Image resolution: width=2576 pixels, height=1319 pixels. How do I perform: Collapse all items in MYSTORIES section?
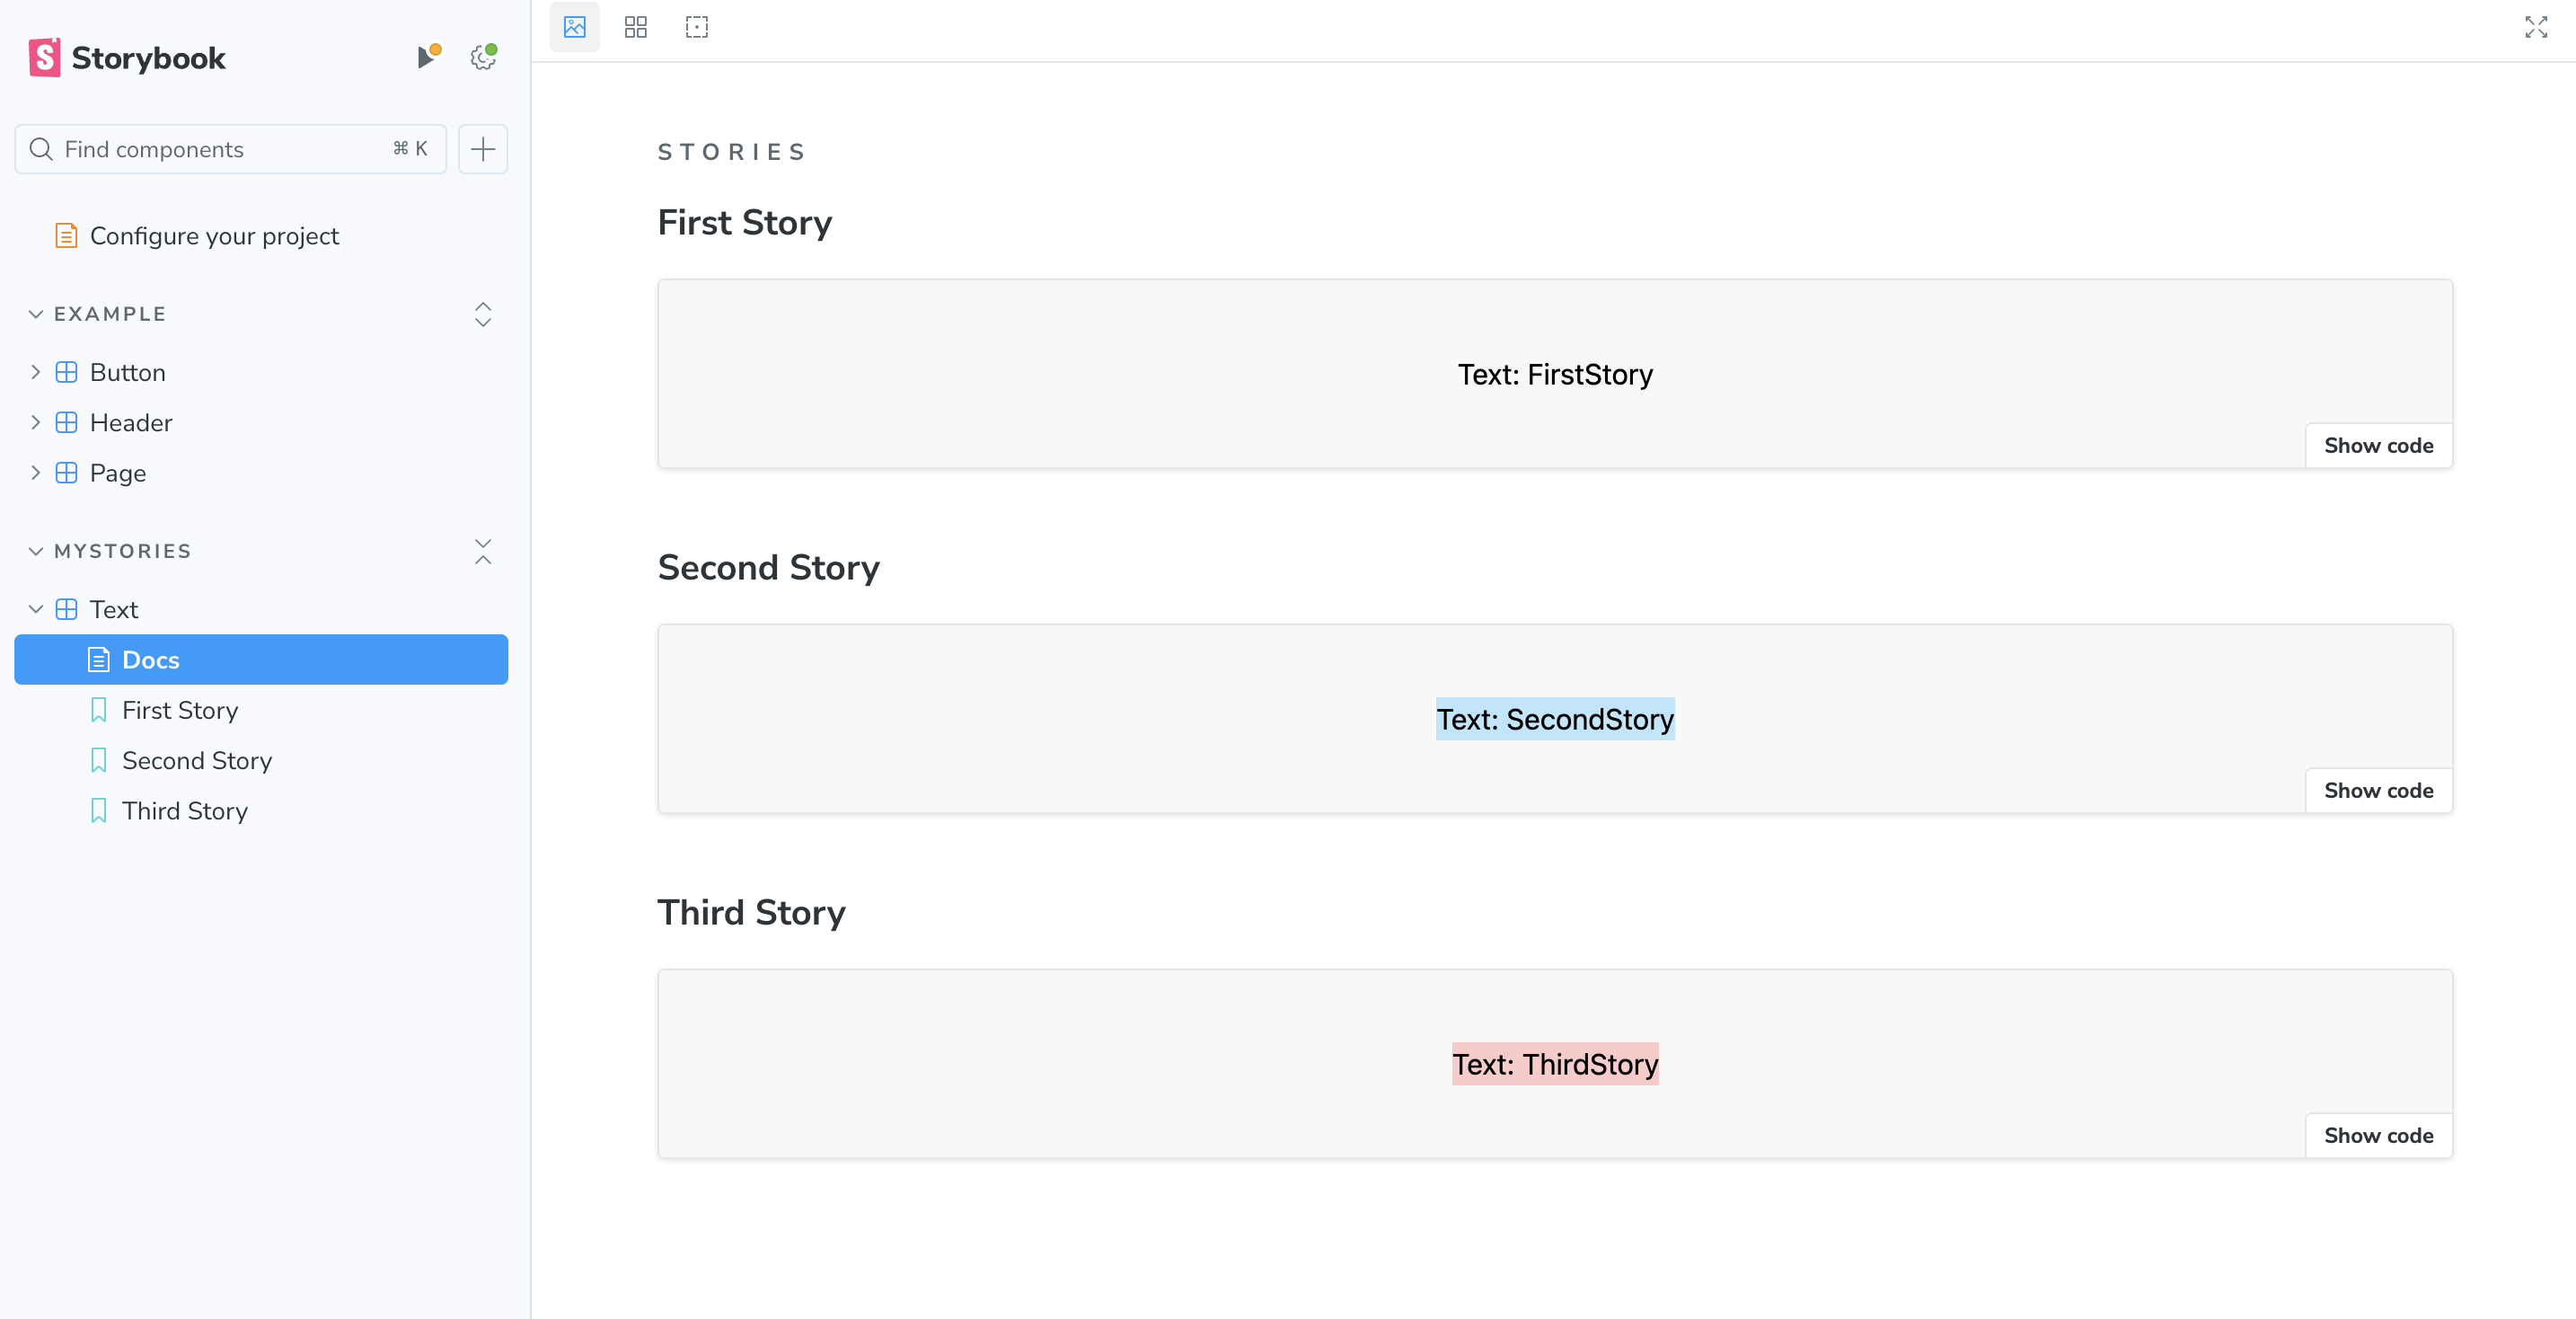pos(483,551)
